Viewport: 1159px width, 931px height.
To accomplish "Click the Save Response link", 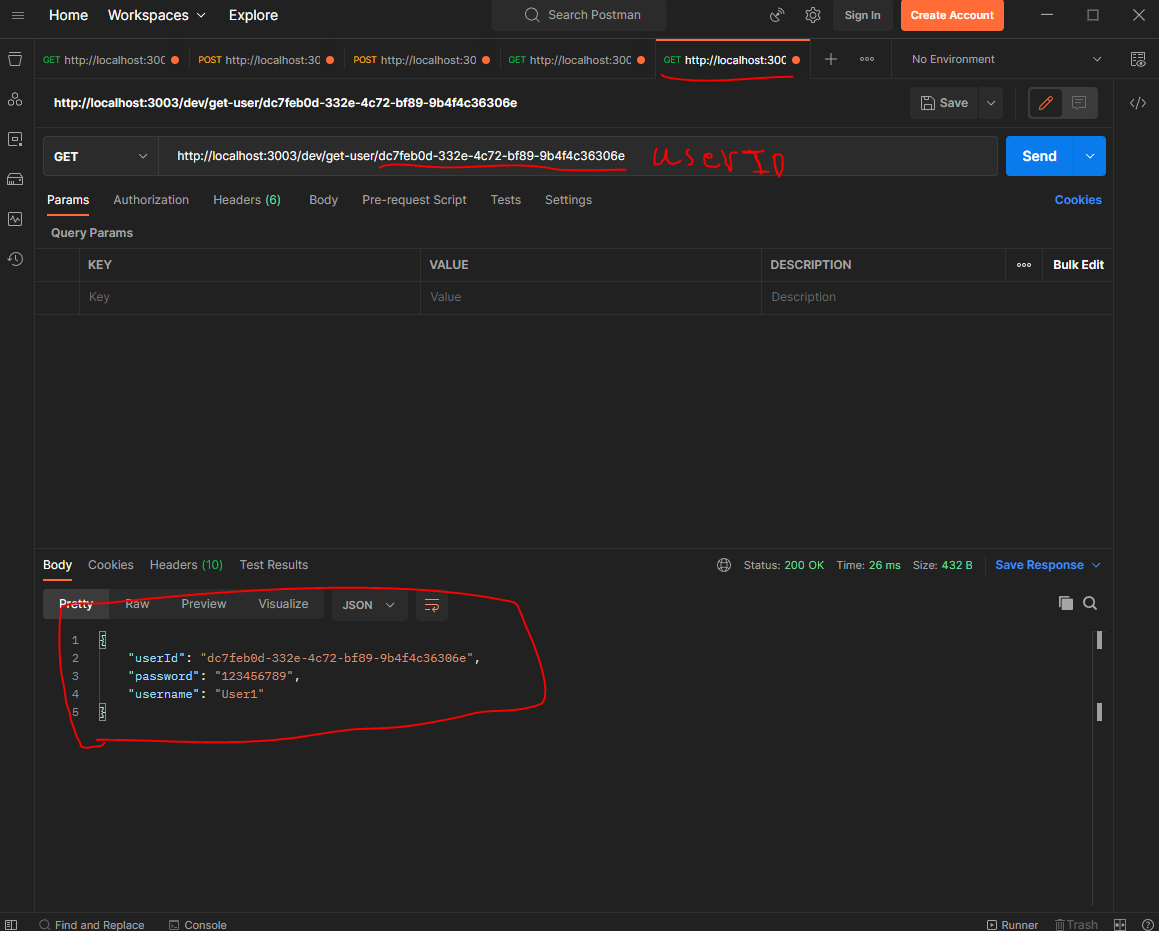I will click(1042, 565).
